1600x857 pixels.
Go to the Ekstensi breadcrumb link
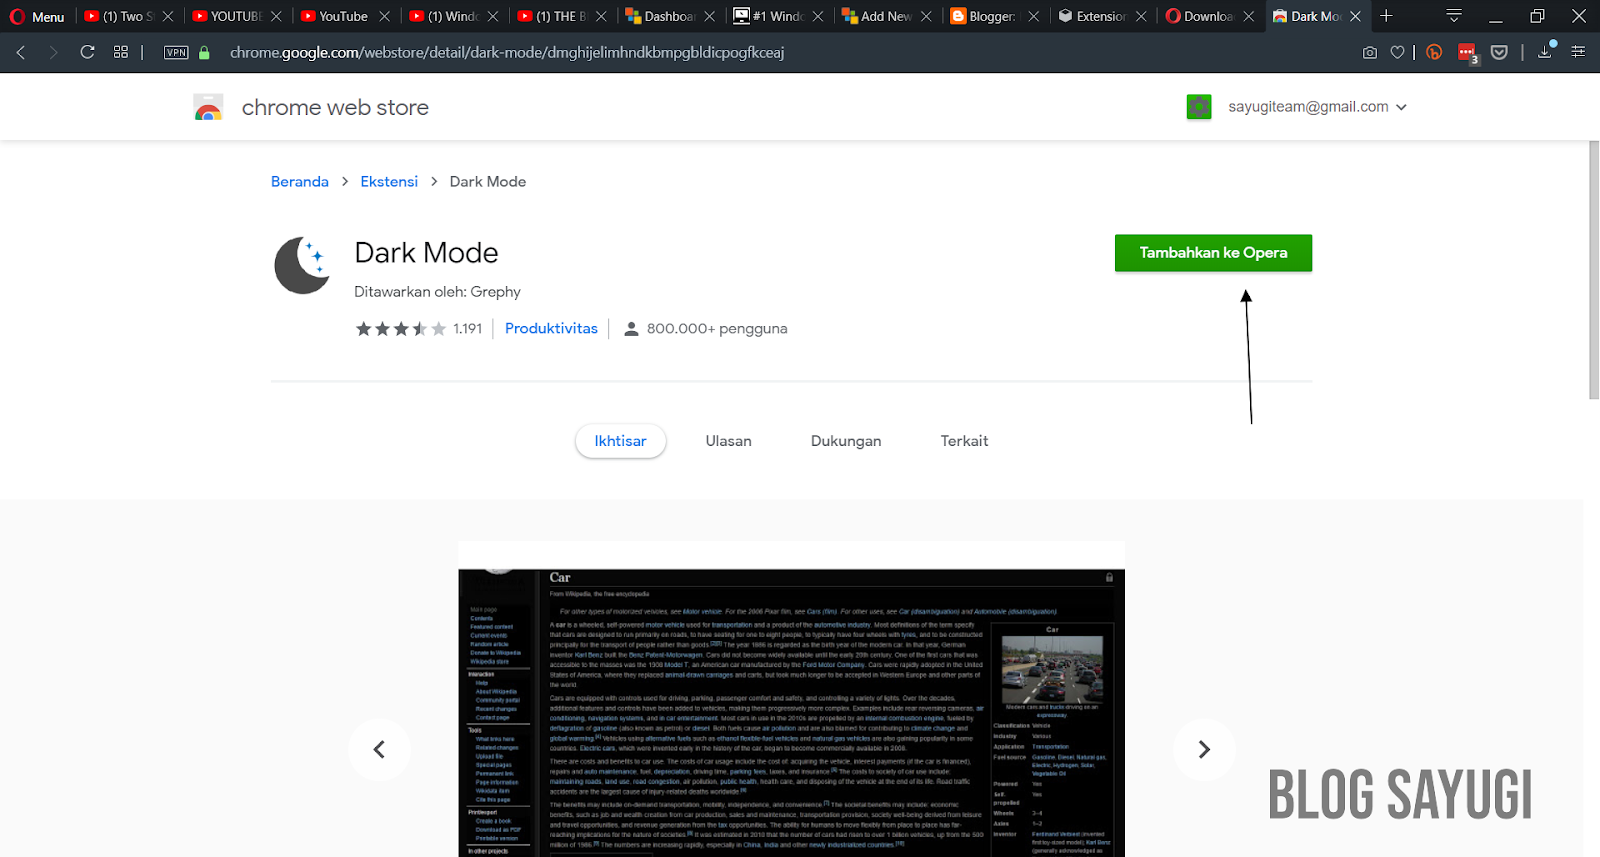(389, 181)
